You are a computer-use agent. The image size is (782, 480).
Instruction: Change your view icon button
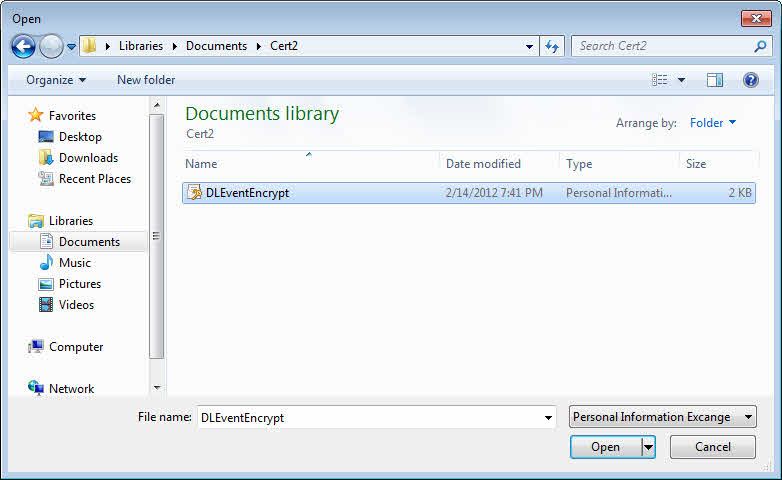659,80
